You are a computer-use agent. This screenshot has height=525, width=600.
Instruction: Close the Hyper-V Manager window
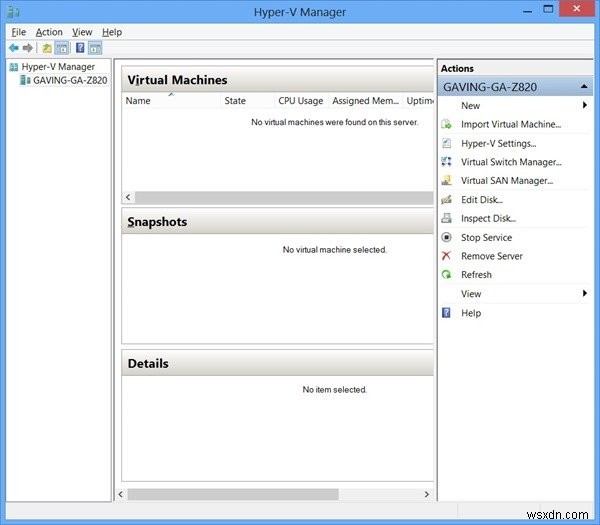point(577,8)
